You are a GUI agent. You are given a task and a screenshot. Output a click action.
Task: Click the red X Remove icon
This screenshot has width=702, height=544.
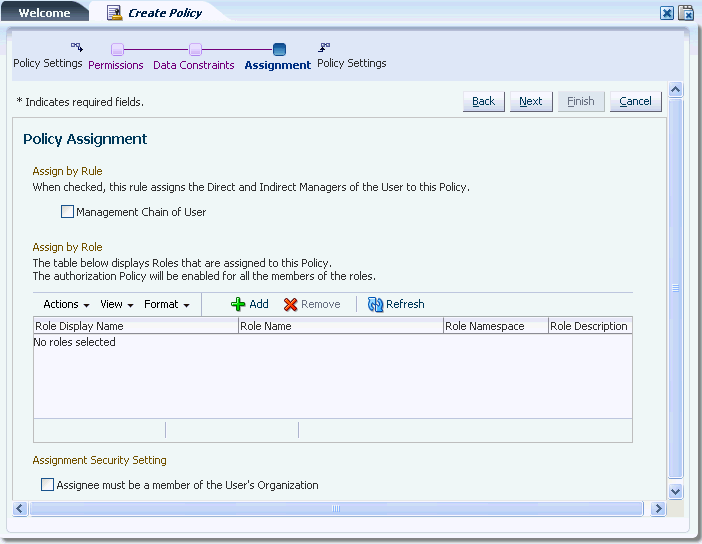point(291,304)
